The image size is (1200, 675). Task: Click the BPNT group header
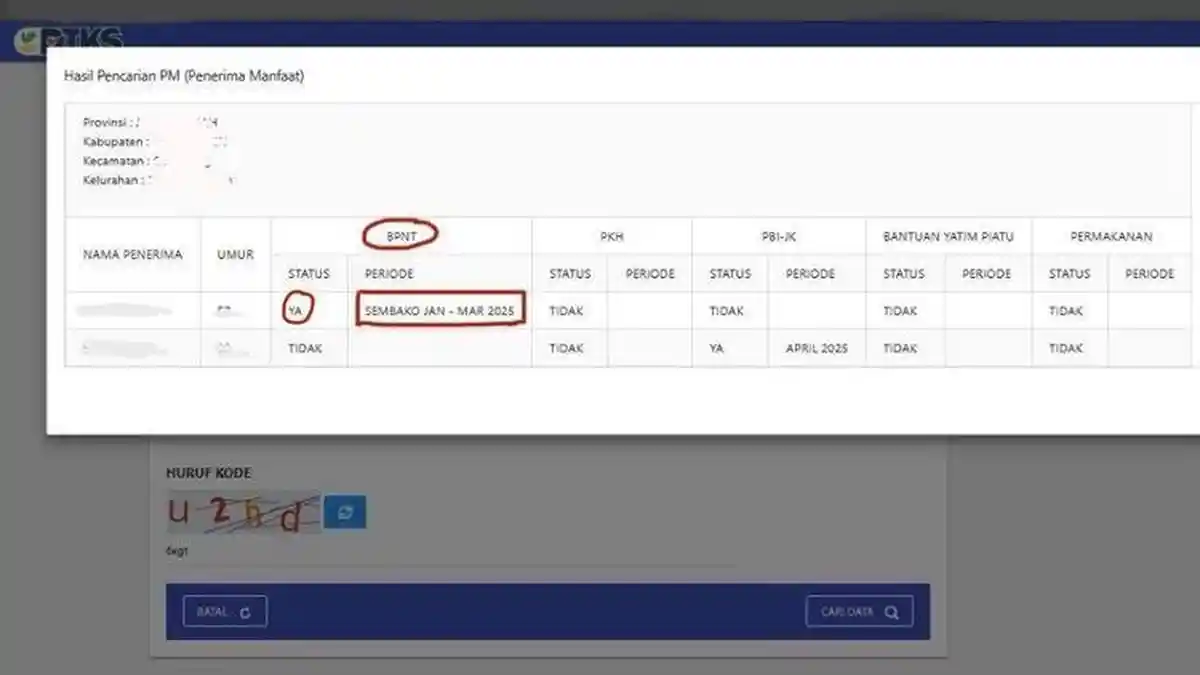pyautogui.click(x=400, y=236)
